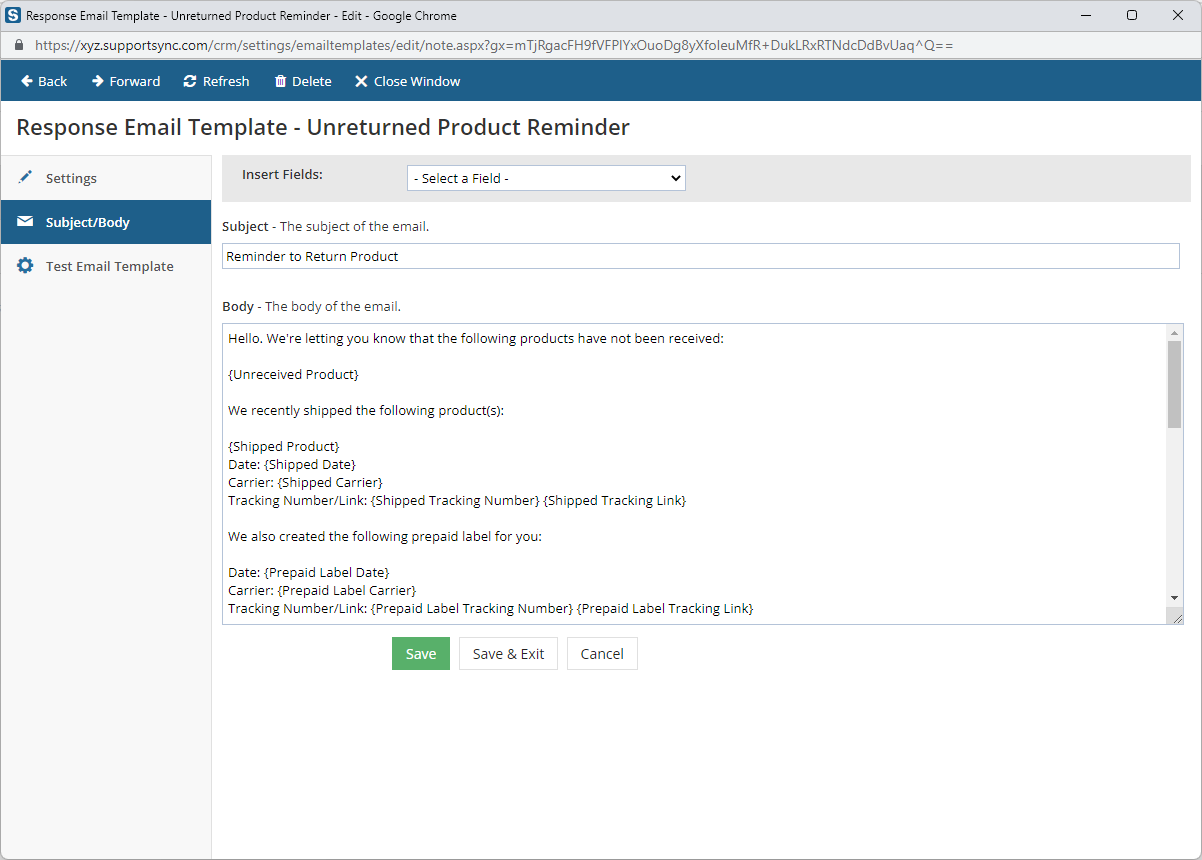Click the body scrollbar down arrow
The height and width of the screenshot is (860, 1202).
point(1174,598)
